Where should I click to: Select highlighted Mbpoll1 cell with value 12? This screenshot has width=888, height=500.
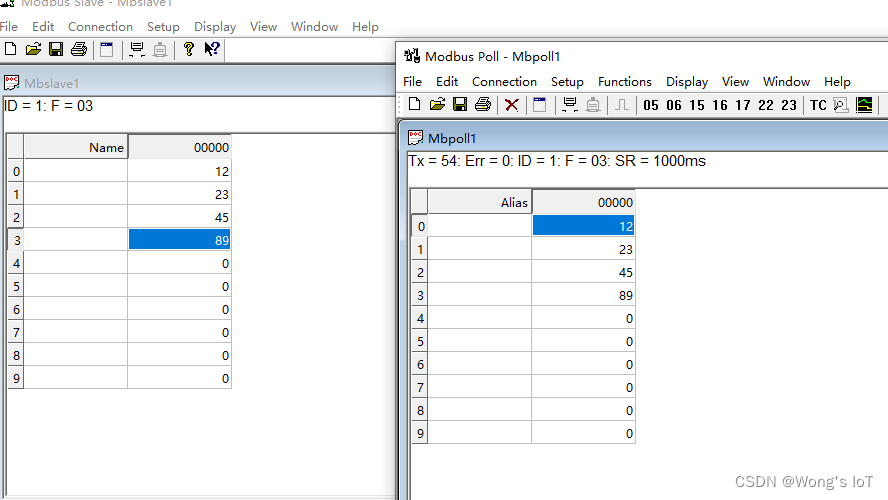click(x=583, y=226)
